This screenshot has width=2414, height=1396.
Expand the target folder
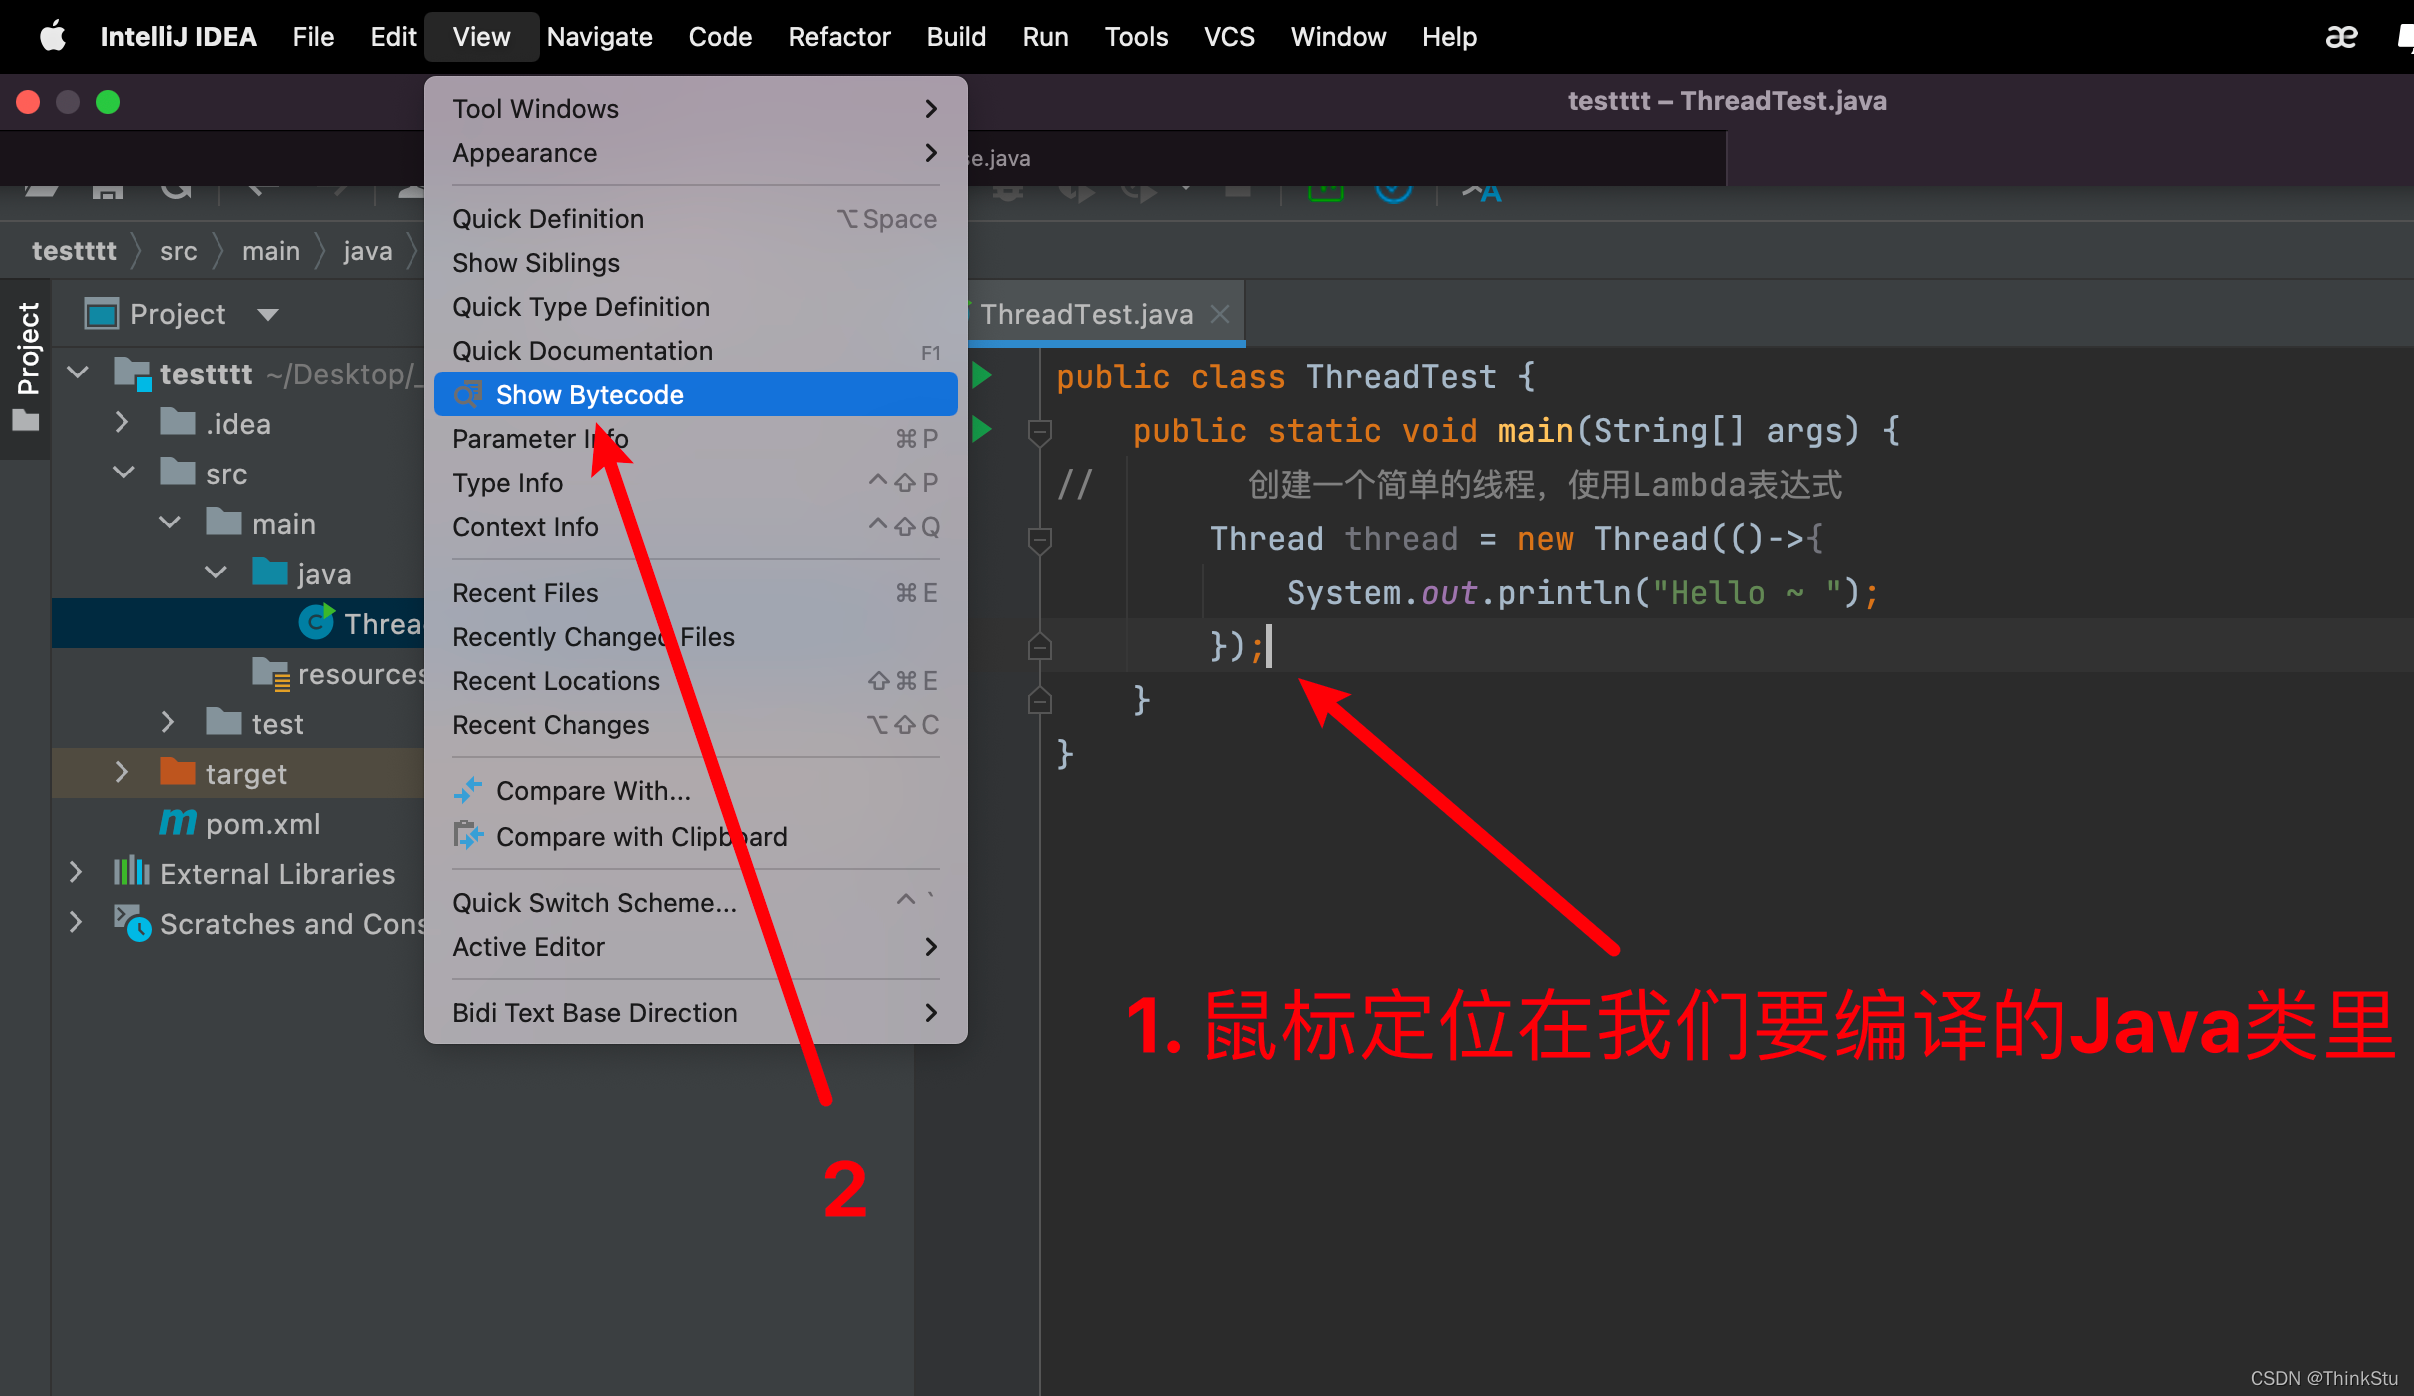[122, 773]
